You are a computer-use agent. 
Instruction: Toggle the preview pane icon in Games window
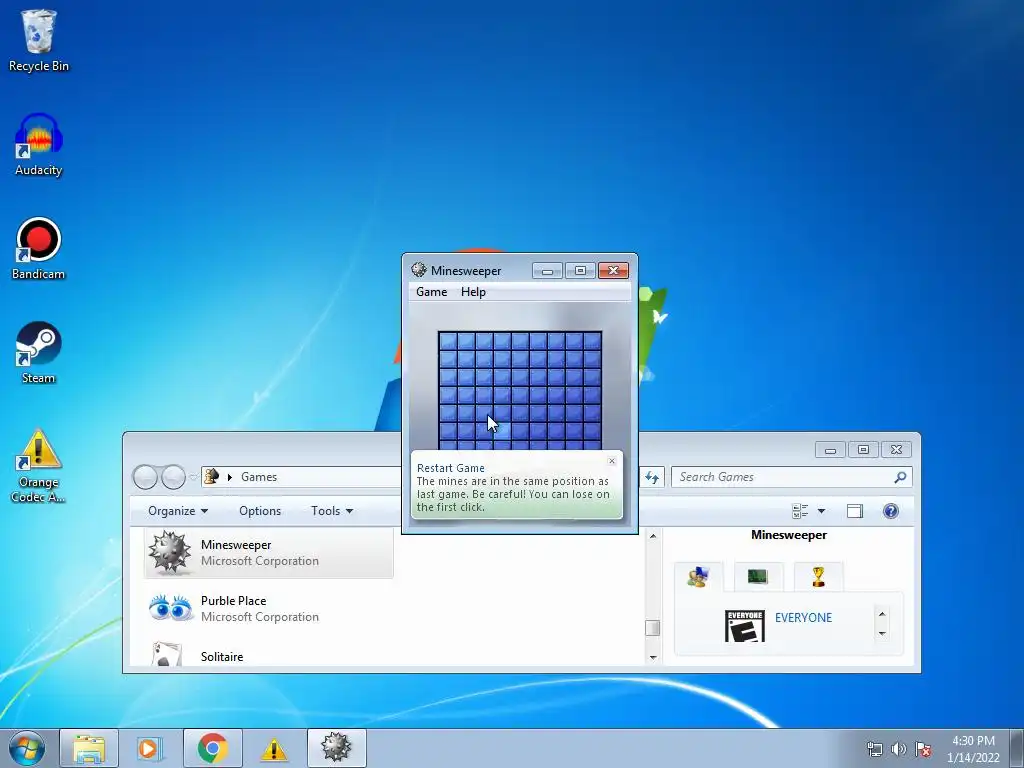(x=855, y=511)
